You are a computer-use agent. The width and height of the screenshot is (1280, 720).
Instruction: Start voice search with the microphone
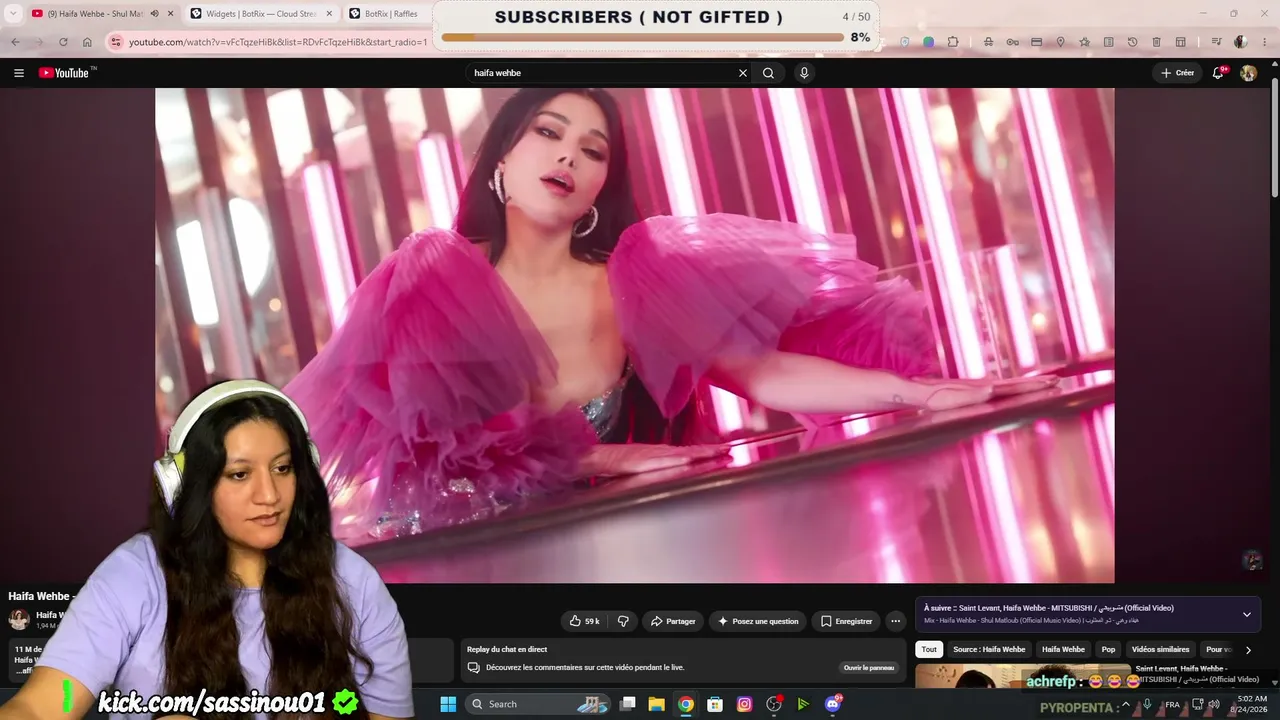point(804,73)
